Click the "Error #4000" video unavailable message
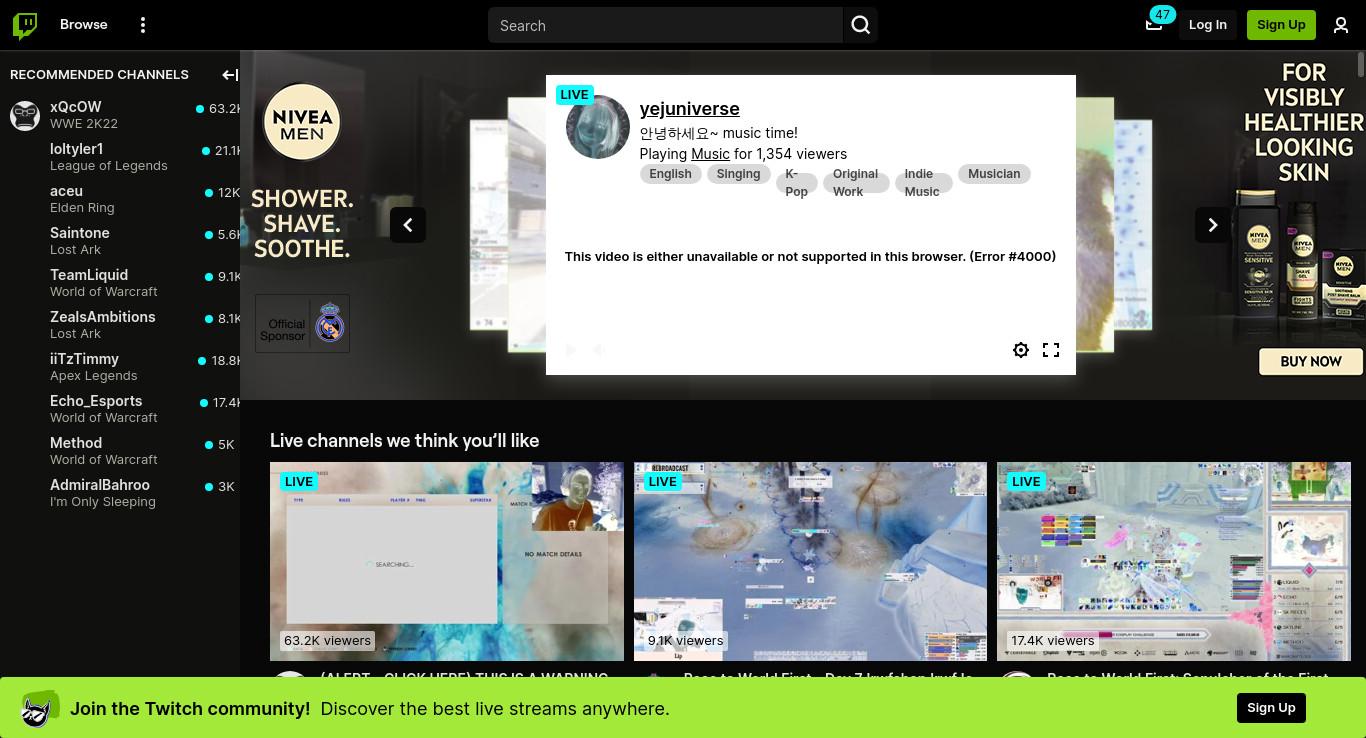Viewport: 1366px width, 738px height. point(810,257)
